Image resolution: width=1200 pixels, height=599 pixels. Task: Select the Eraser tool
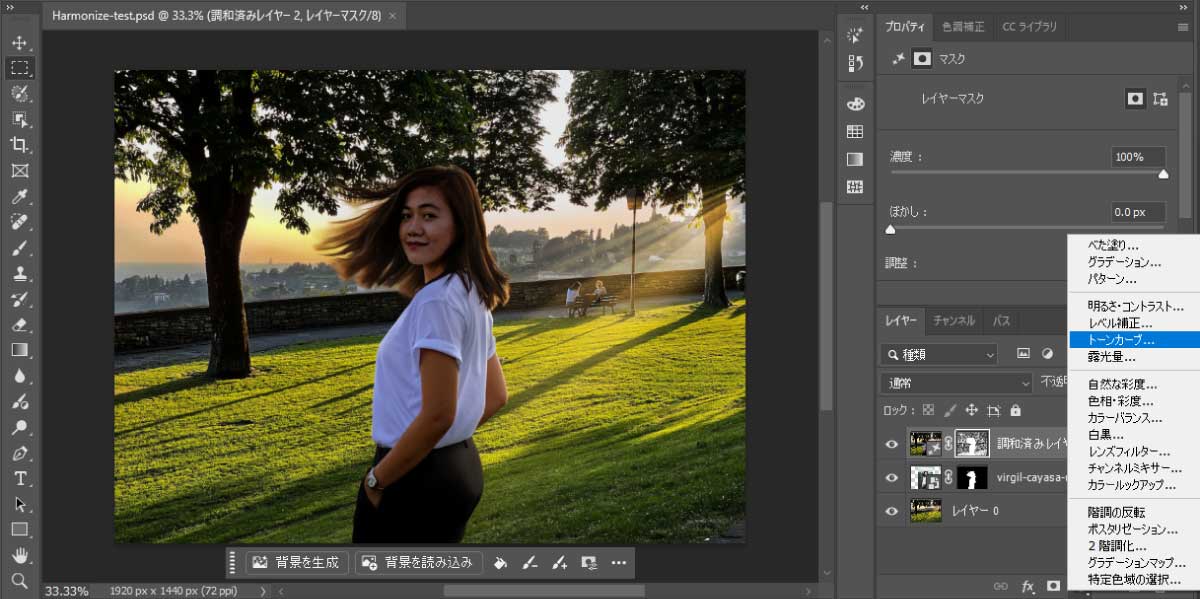19,325
